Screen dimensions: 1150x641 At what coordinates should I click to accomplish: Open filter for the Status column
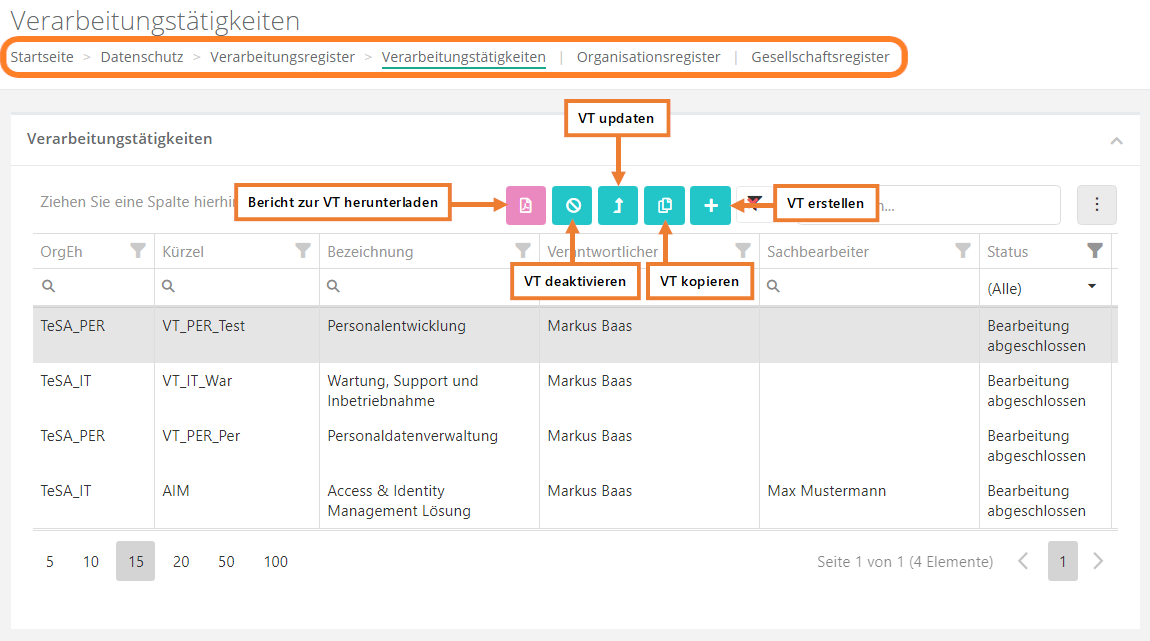tap(1095, 251)
